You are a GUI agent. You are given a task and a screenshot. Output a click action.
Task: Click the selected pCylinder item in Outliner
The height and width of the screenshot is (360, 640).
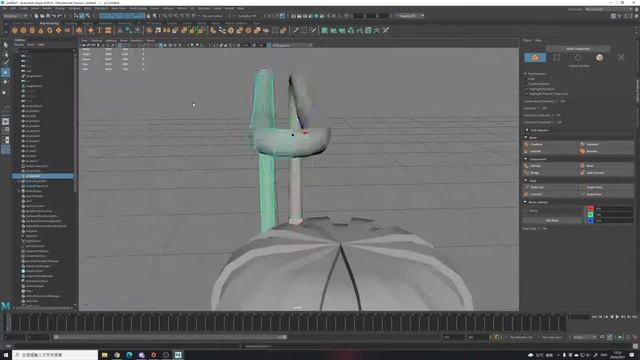click(43, 176)
